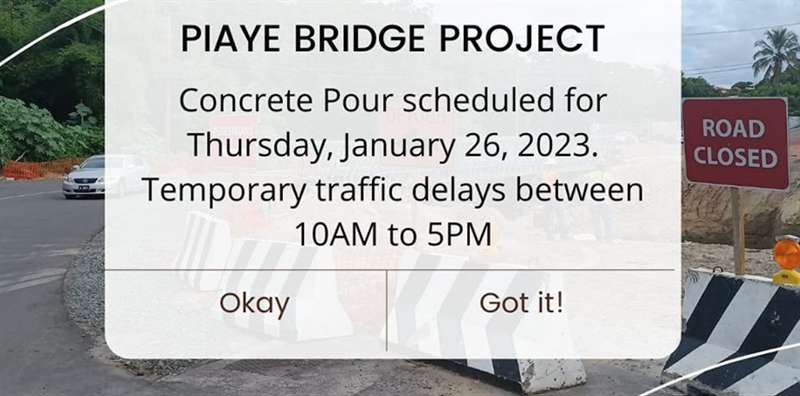Click the '10AM to 5PM' time text
Image resolution: width=800 pixels, height=396 pixels.
point(393,235)
